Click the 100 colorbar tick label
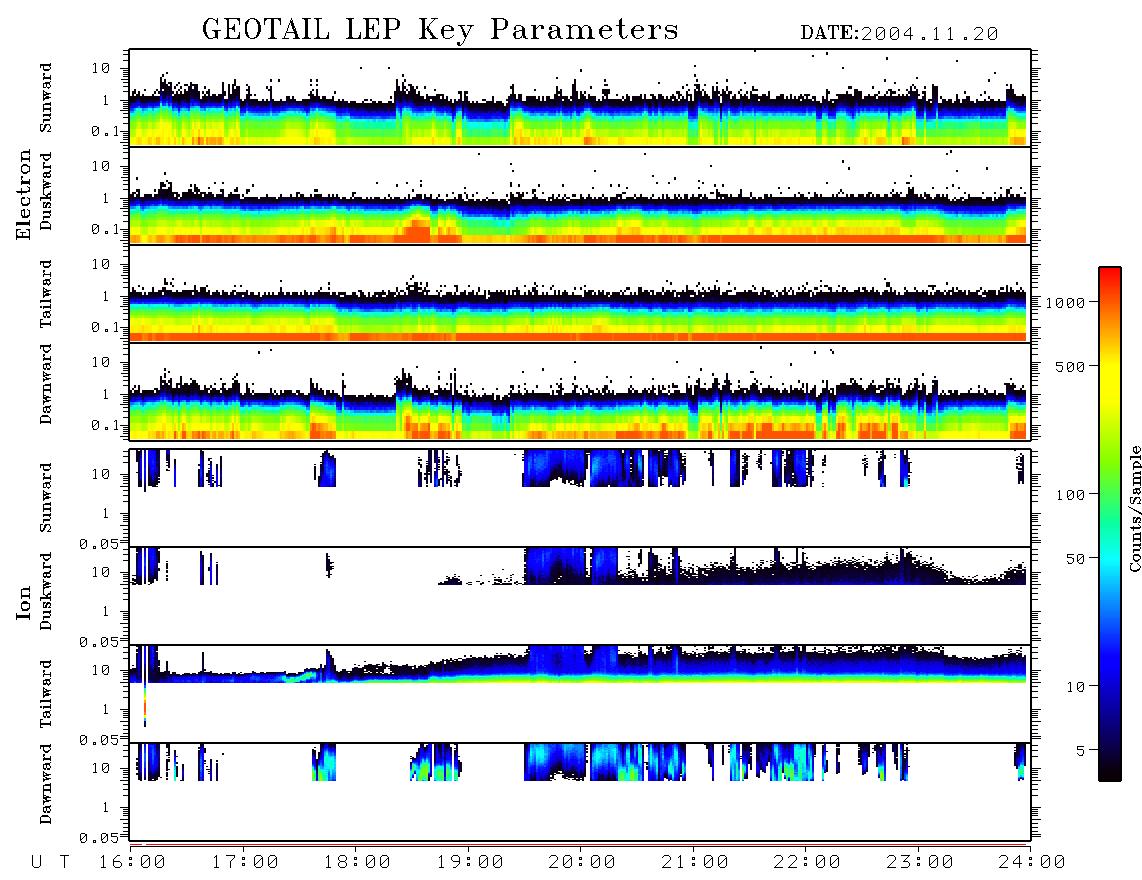Image resolution: width=1142 pixels, height=880 pixels. coord(1070,495)
